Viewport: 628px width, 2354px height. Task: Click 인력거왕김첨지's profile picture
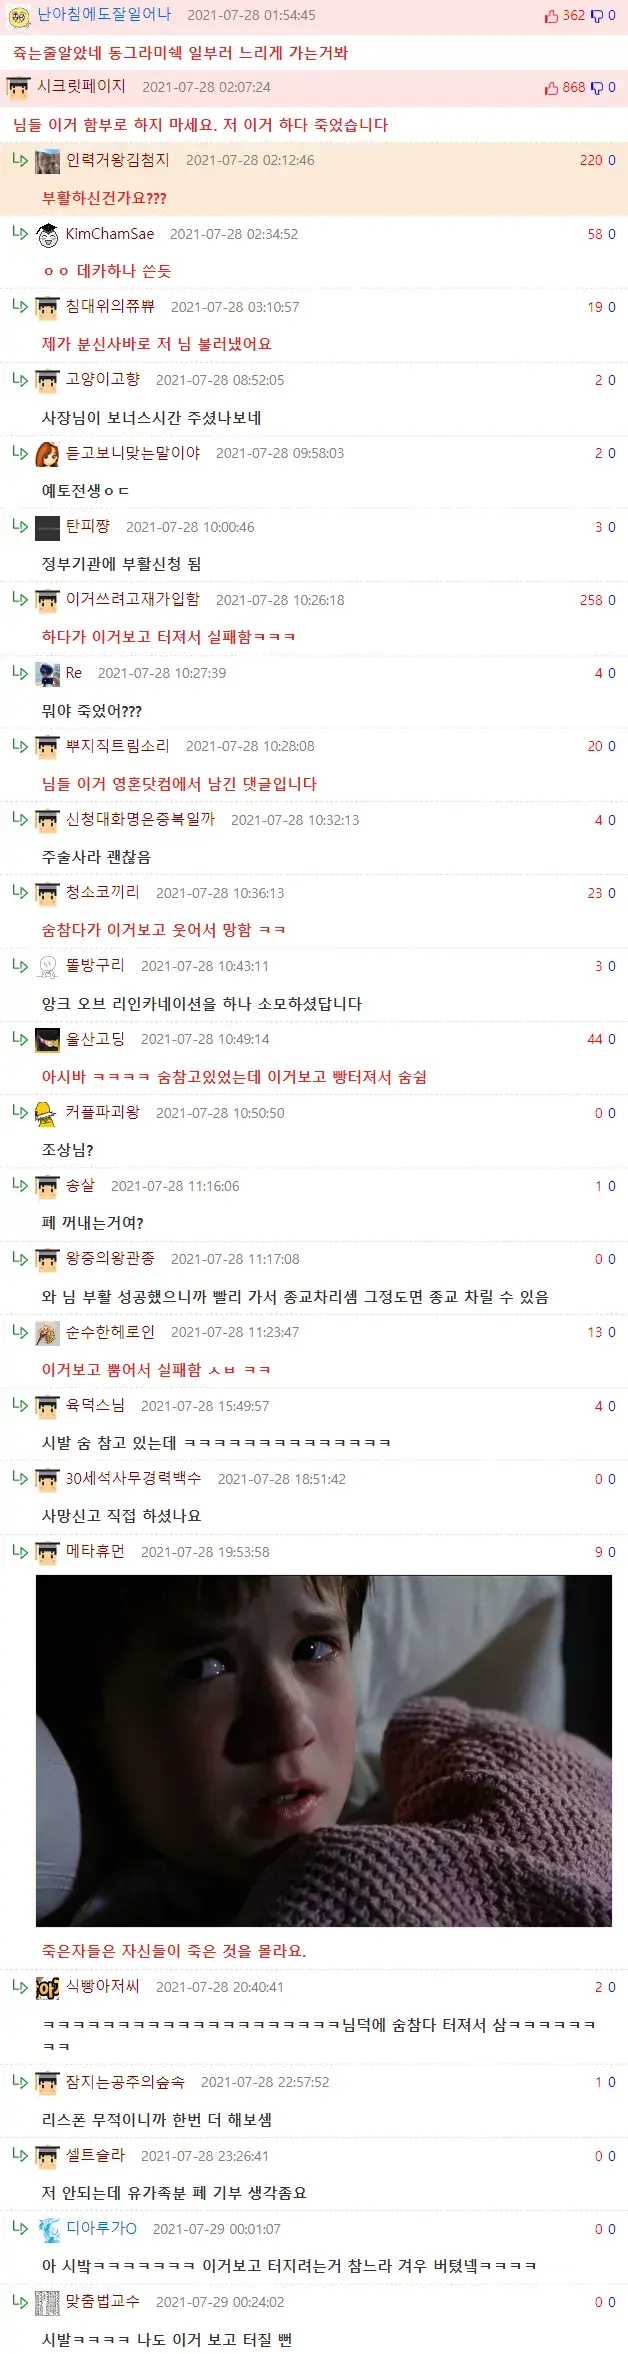point(47,161)
